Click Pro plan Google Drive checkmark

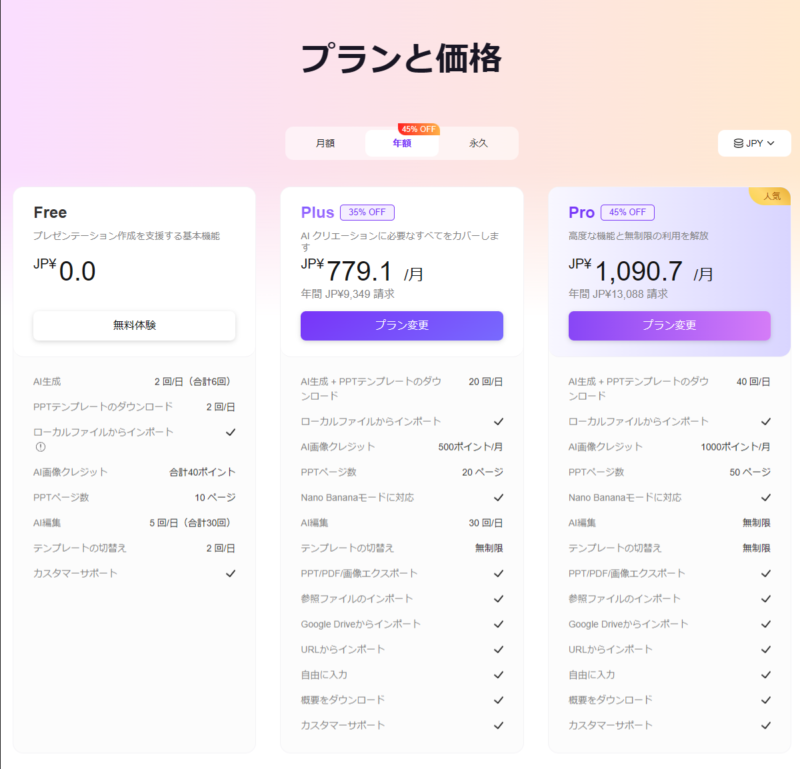point(766,624)
